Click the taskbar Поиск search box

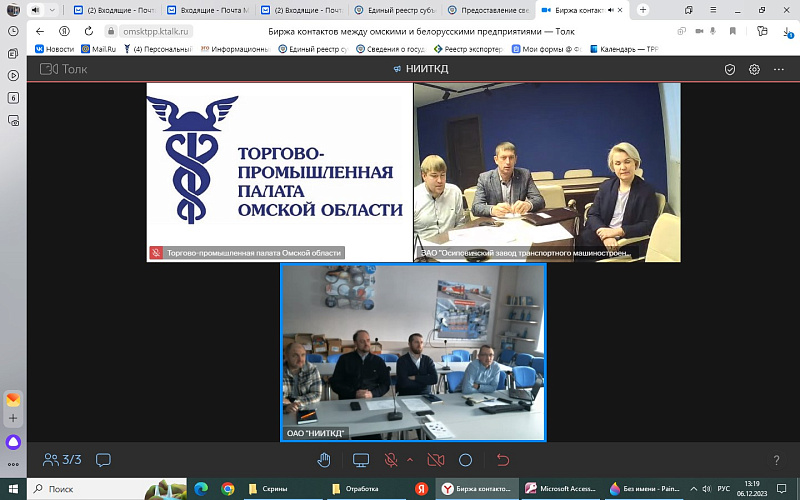[x=107, y=489]
